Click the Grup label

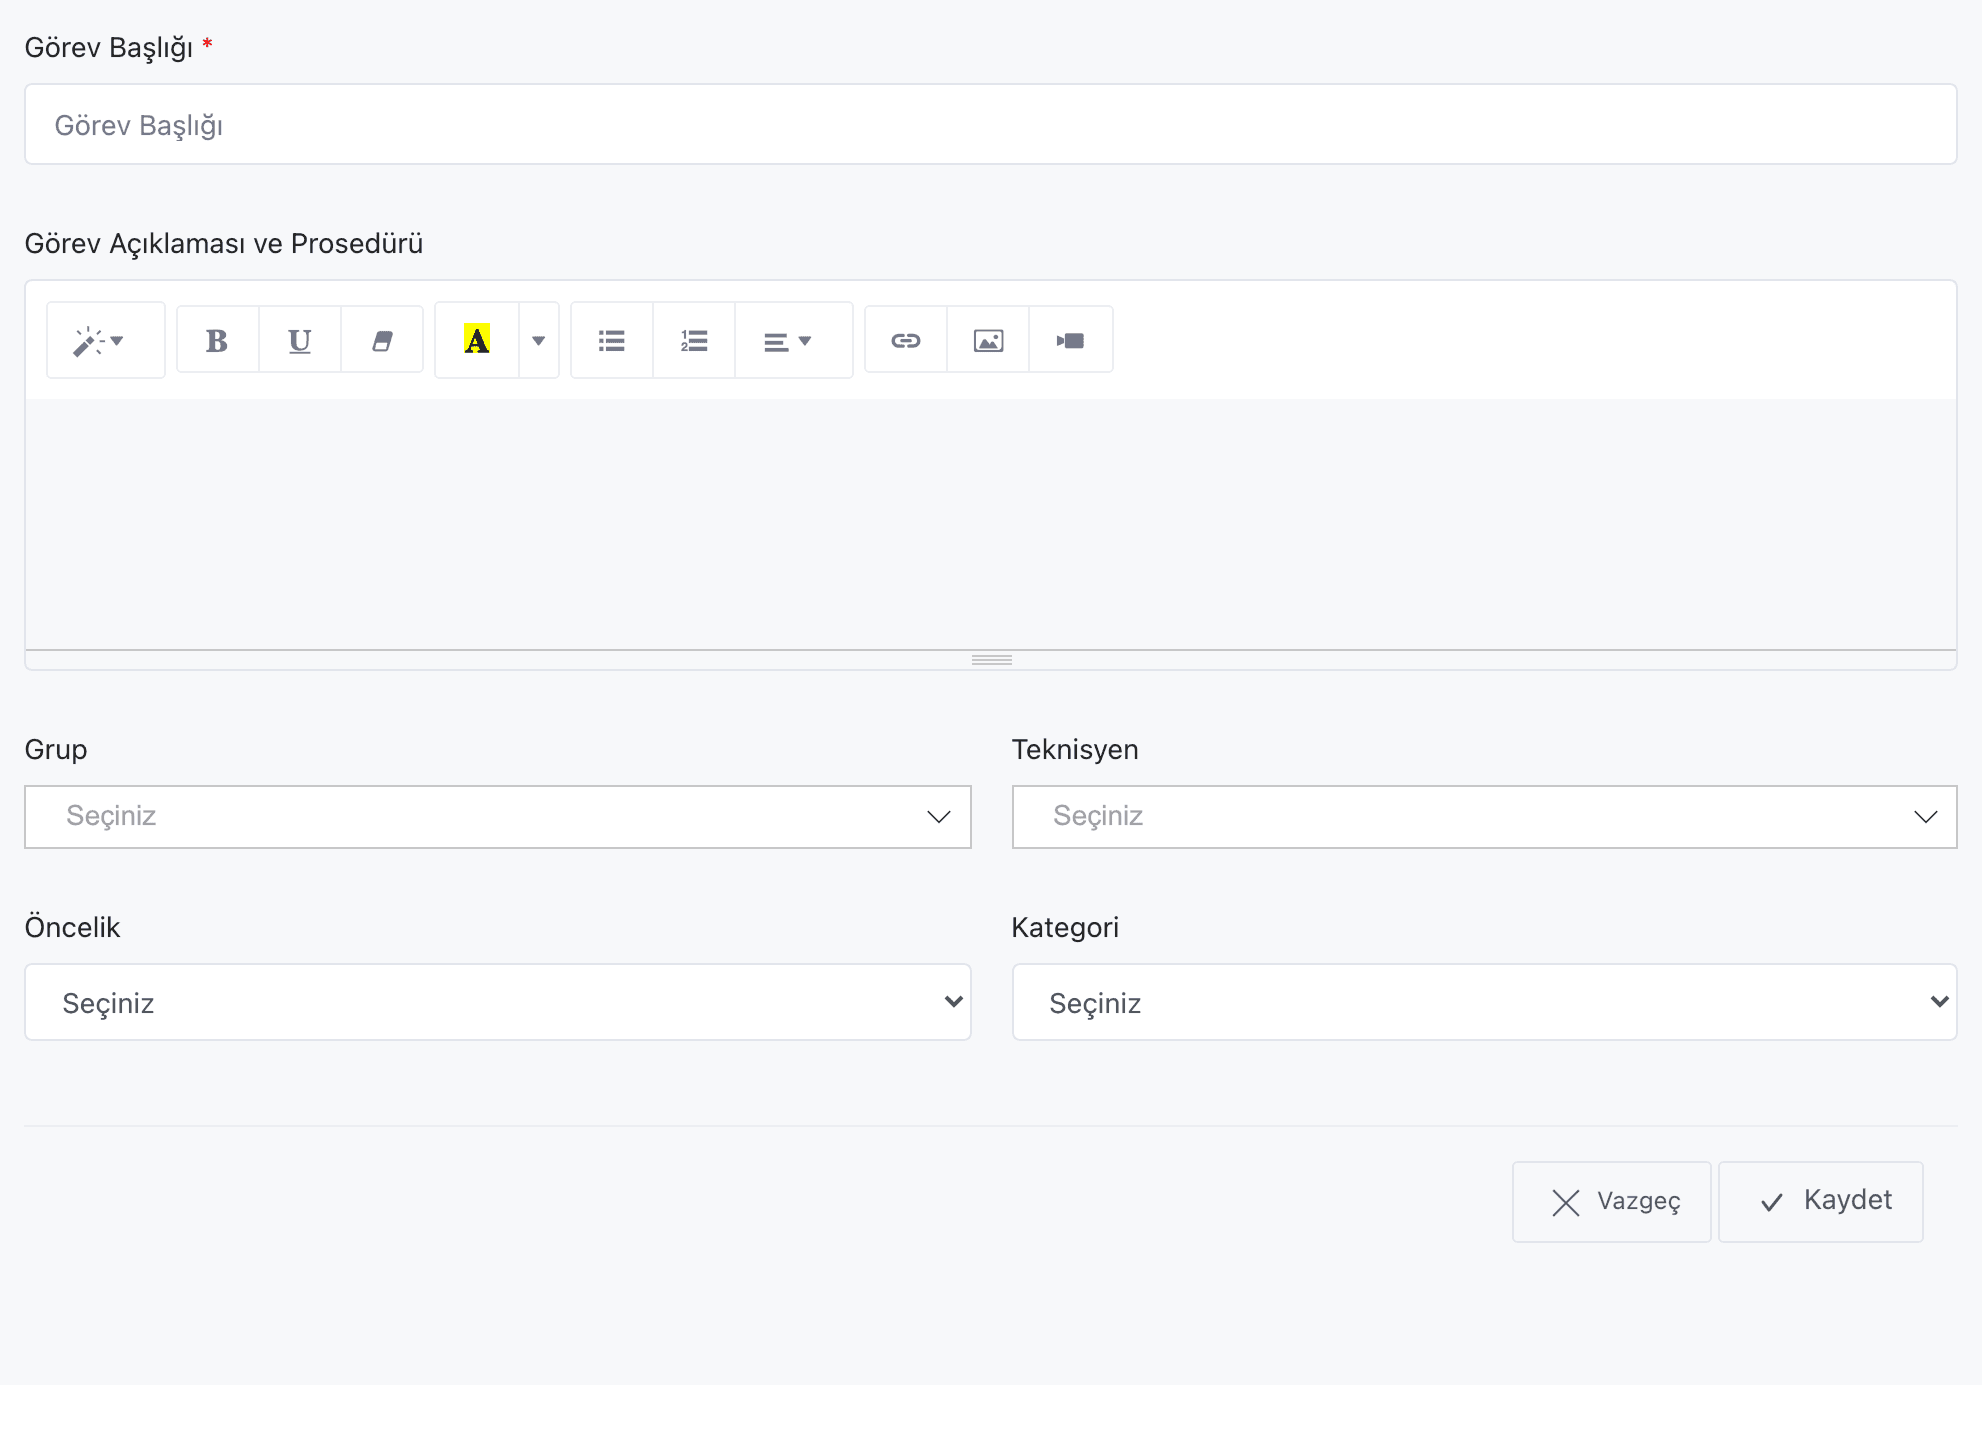[x=56, y=750]
